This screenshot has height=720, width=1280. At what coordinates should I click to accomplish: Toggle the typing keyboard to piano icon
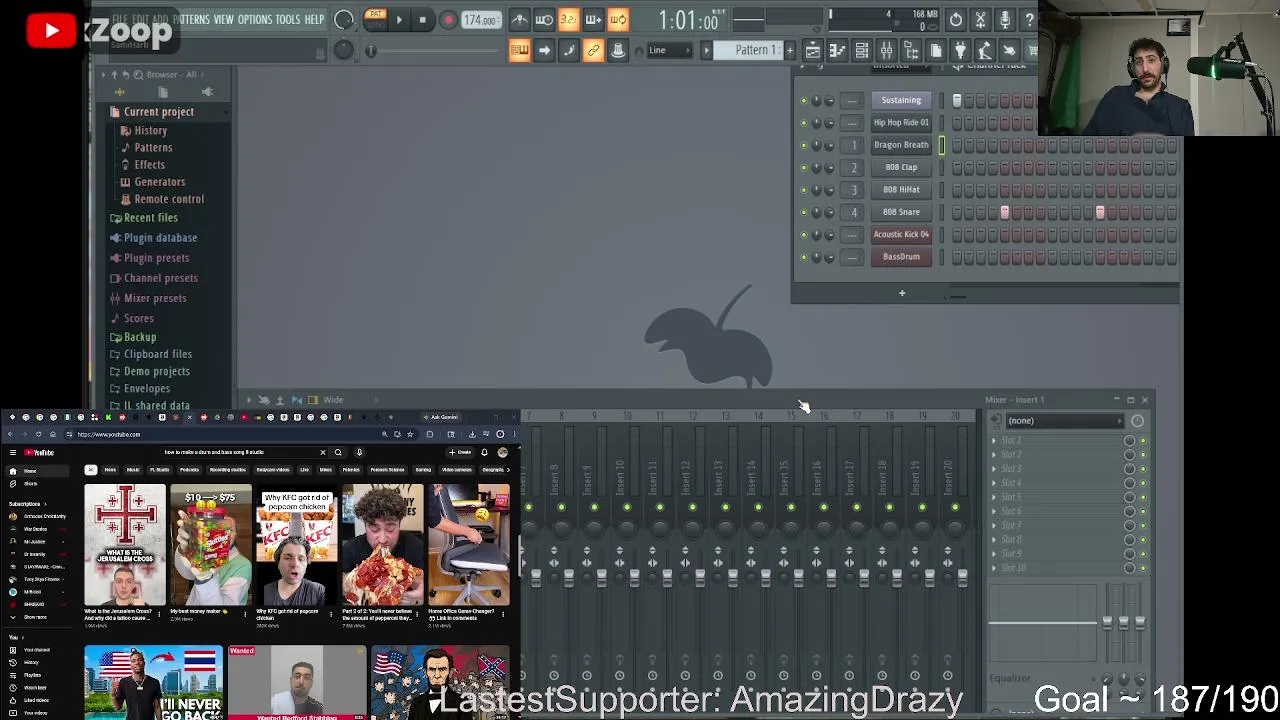click(x=520, y=50)
